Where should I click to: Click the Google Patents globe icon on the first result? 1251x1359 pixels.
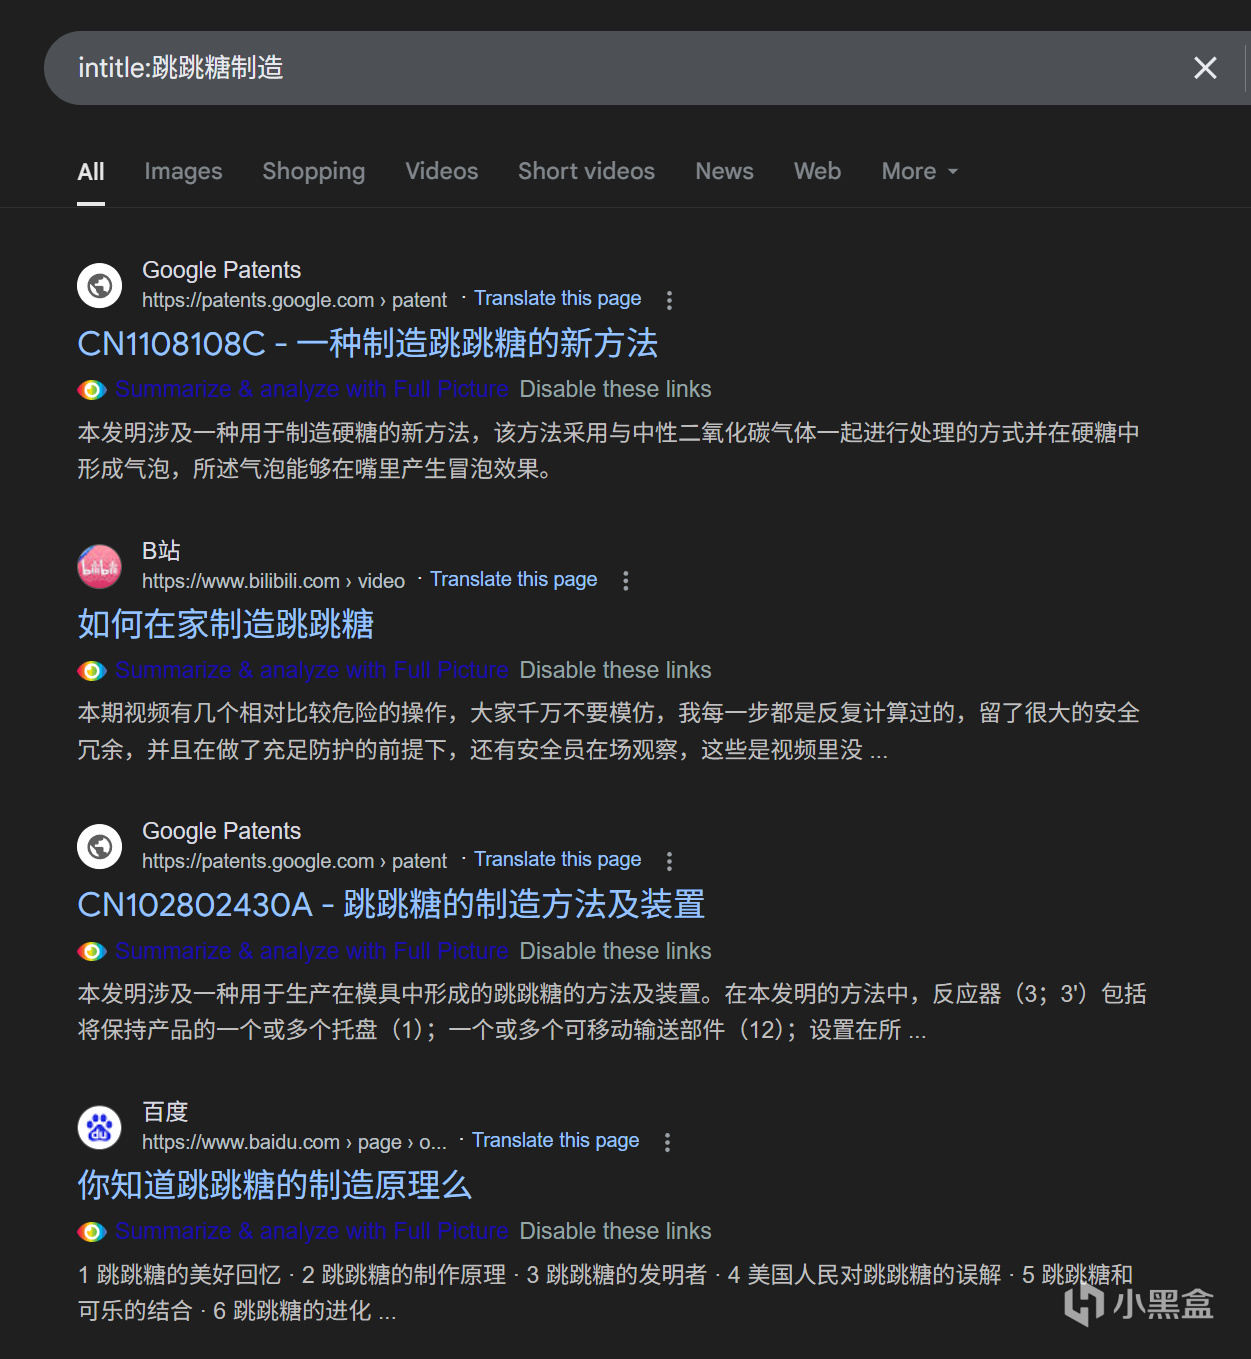pyautogui.click(x=100, y=285)
